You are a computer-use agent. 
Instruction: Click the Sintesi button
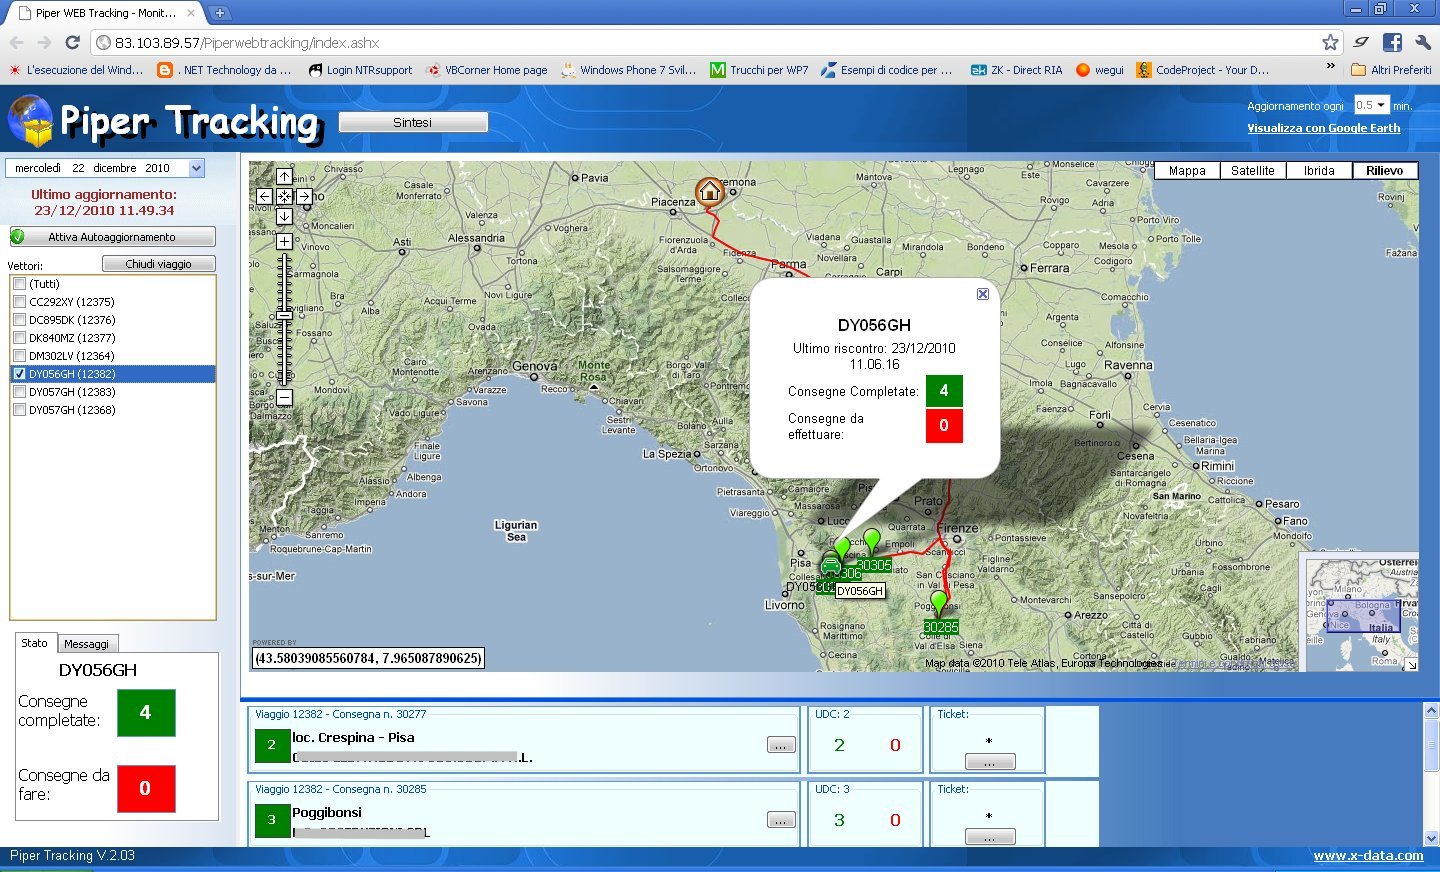point(413,122)
